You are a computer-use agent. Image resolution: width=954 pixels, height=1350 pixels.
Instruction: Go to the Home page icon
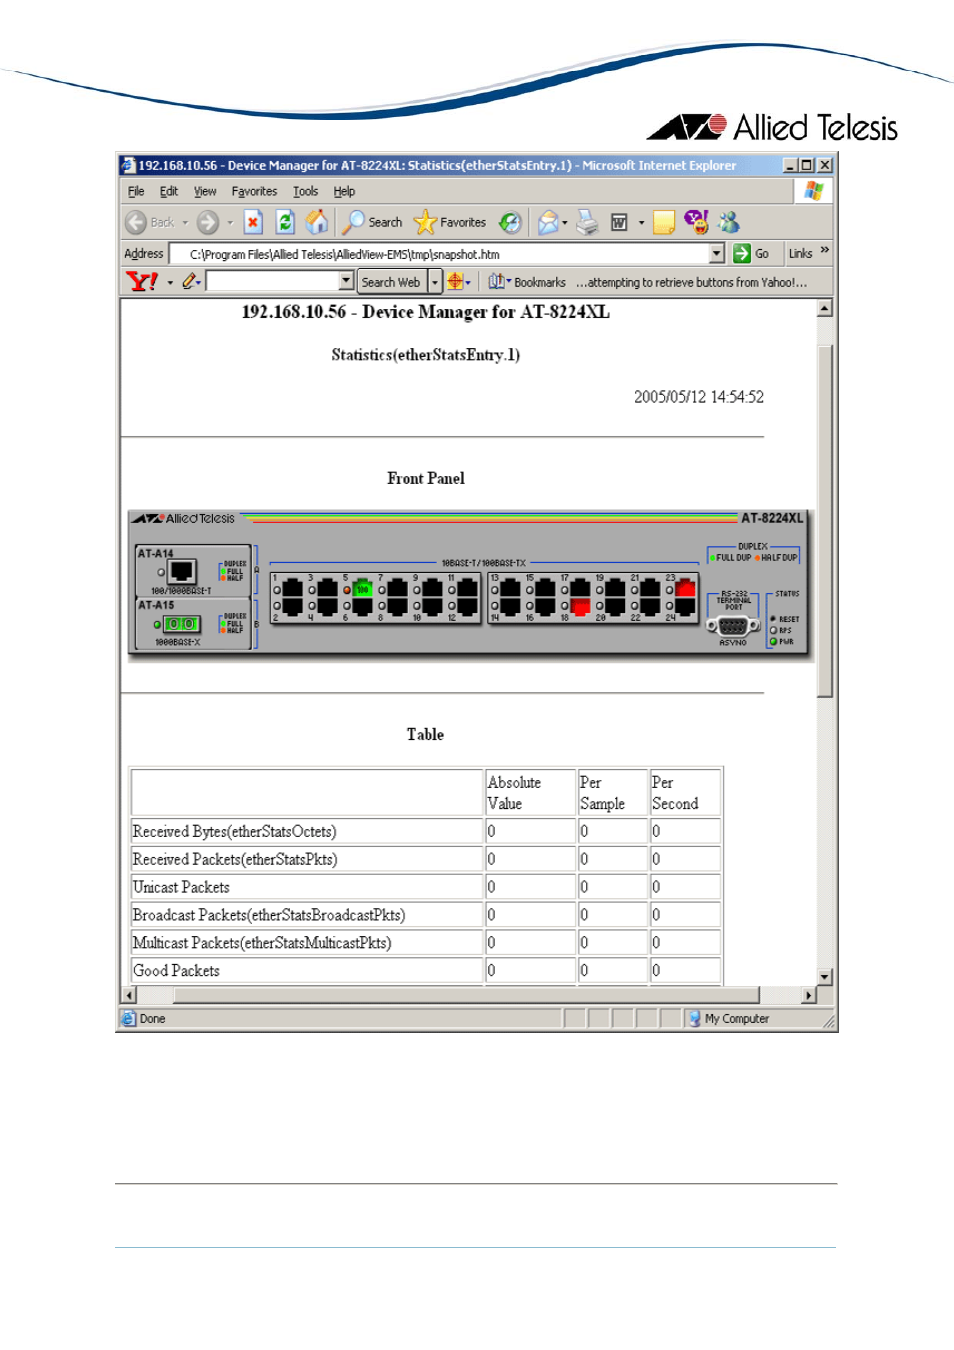pyautogui.click(x=317, y=222)
